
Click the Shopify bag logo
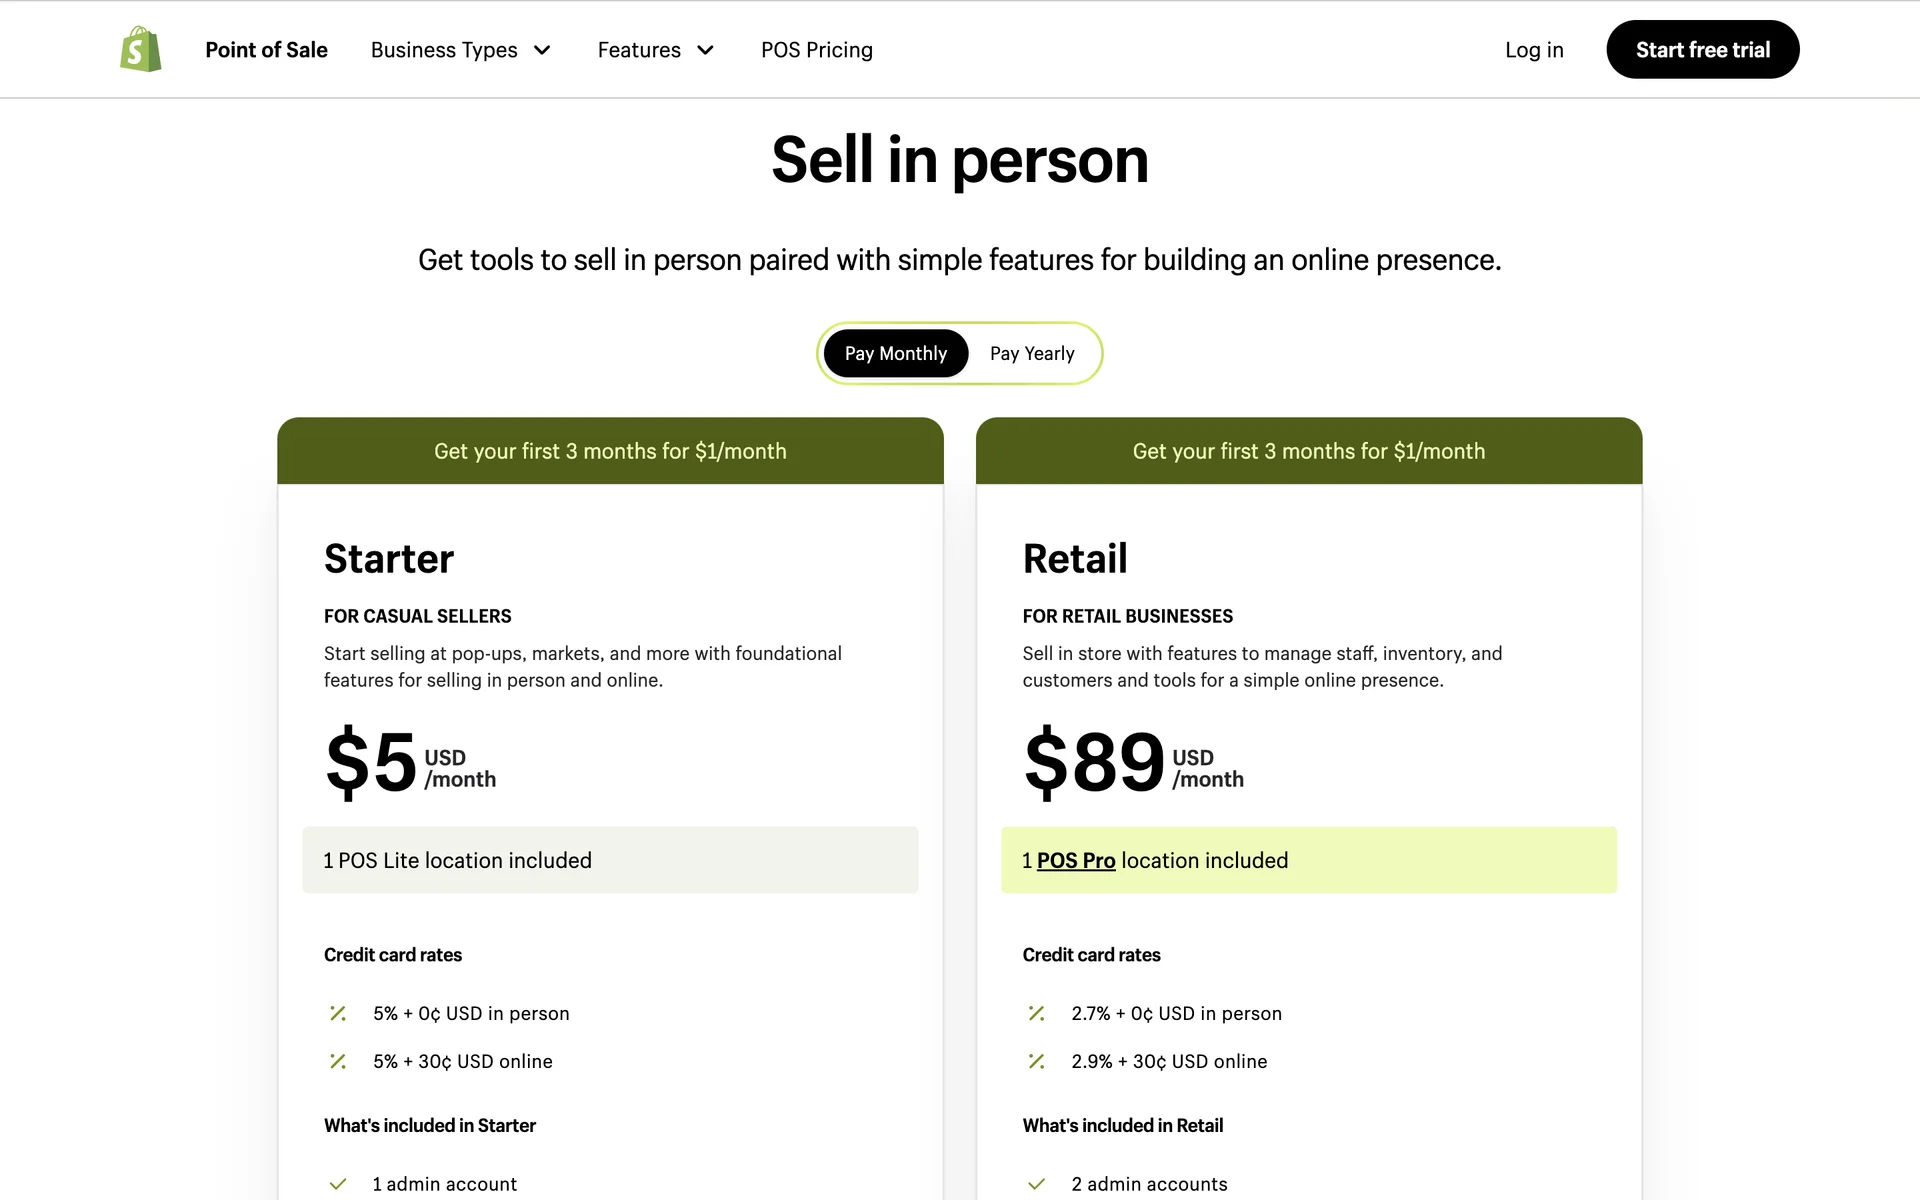140,49
